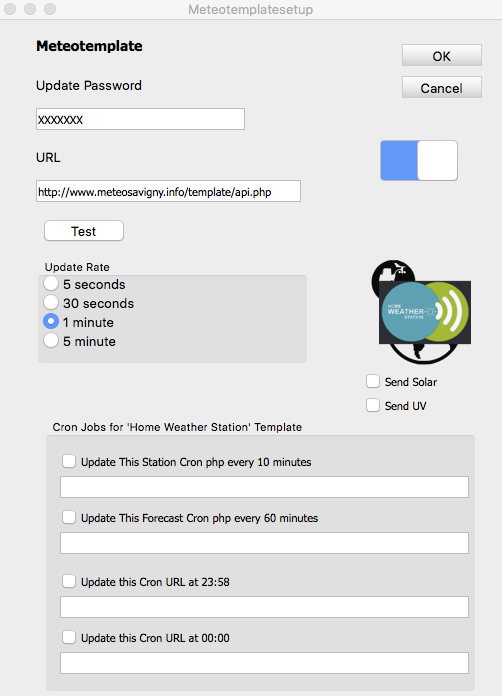
Task: Choose the 1 minute update rate
Action: point(51,321)
